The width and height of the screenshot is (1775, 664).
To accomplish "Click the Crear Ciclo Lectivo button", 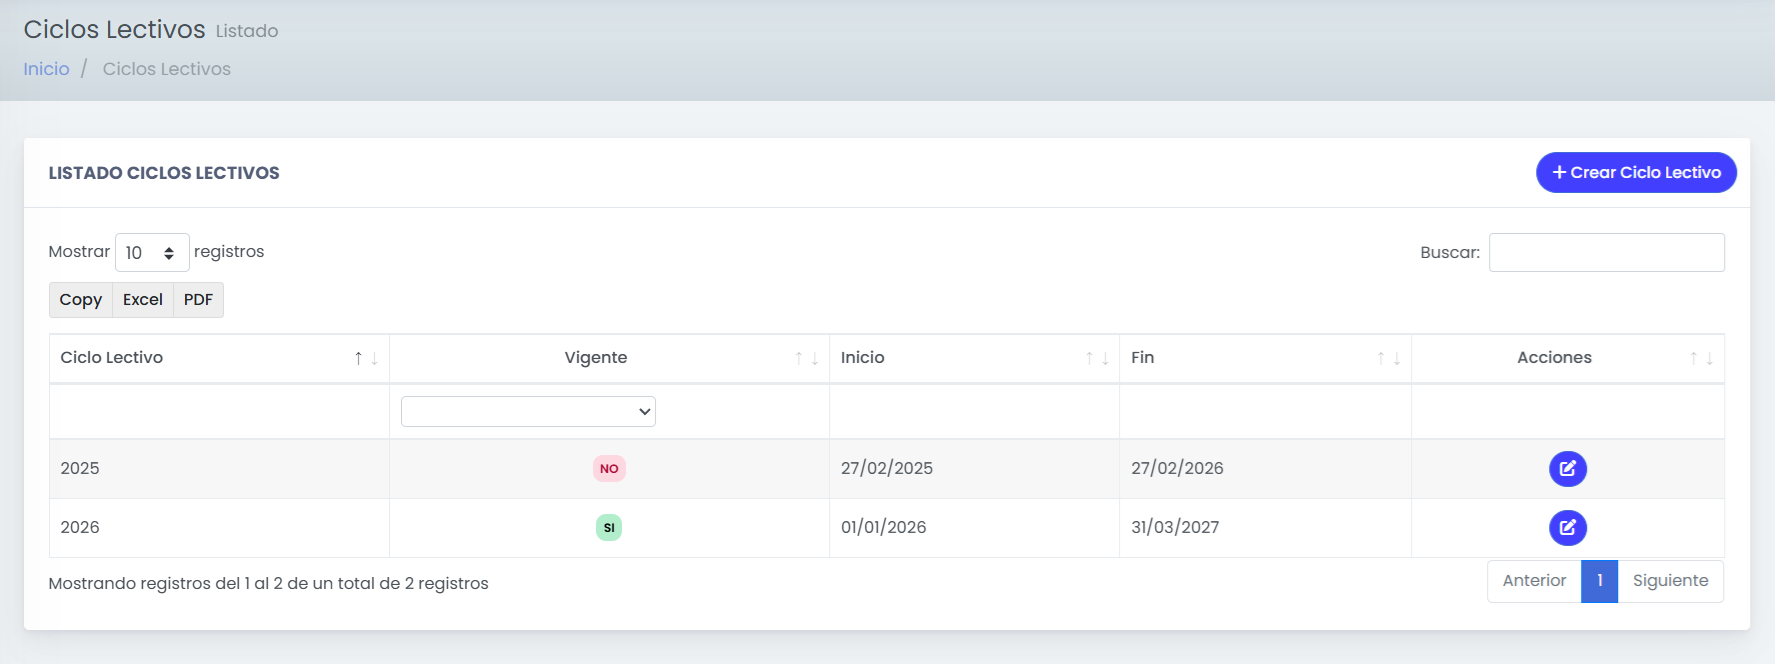I will (1636, 172).
